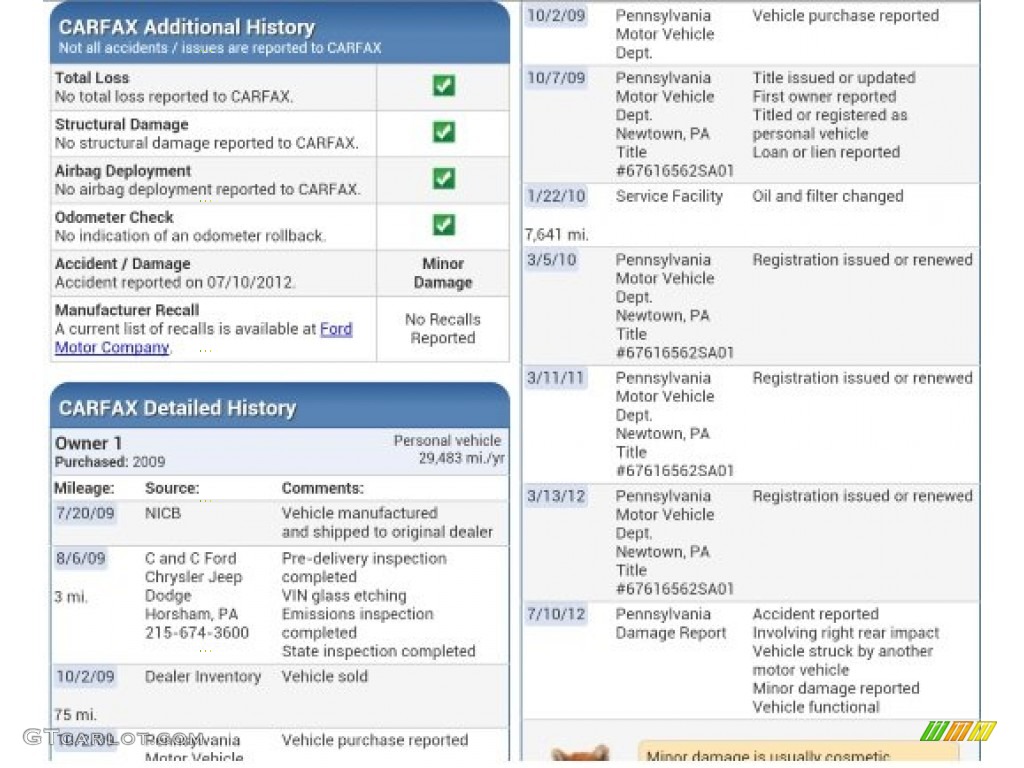Select 'Oil and filter changed' comment
This screenshot has height=768, width=1024.
pos(827,197)
